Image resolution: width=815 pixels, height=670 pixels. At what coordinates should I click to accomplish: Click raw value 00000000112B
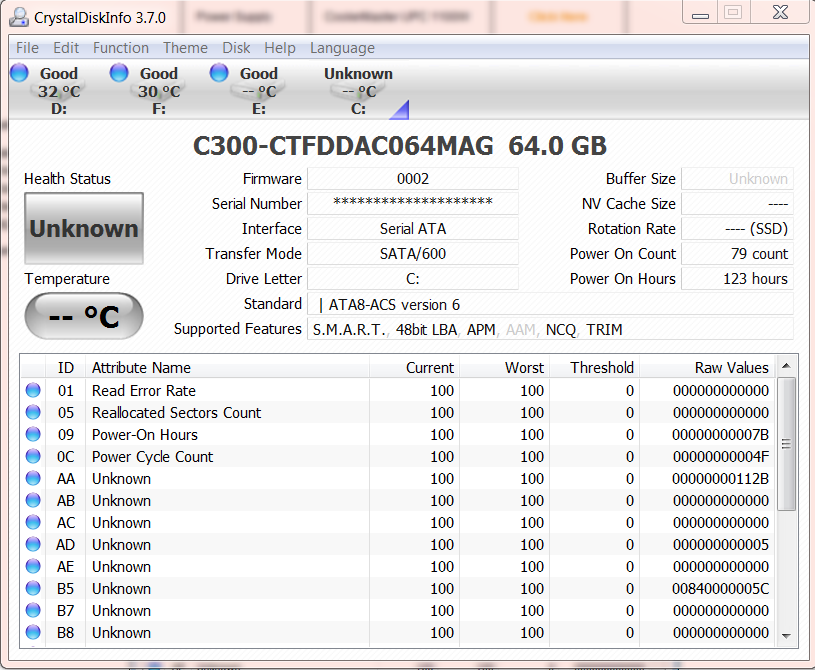(720, 479)
